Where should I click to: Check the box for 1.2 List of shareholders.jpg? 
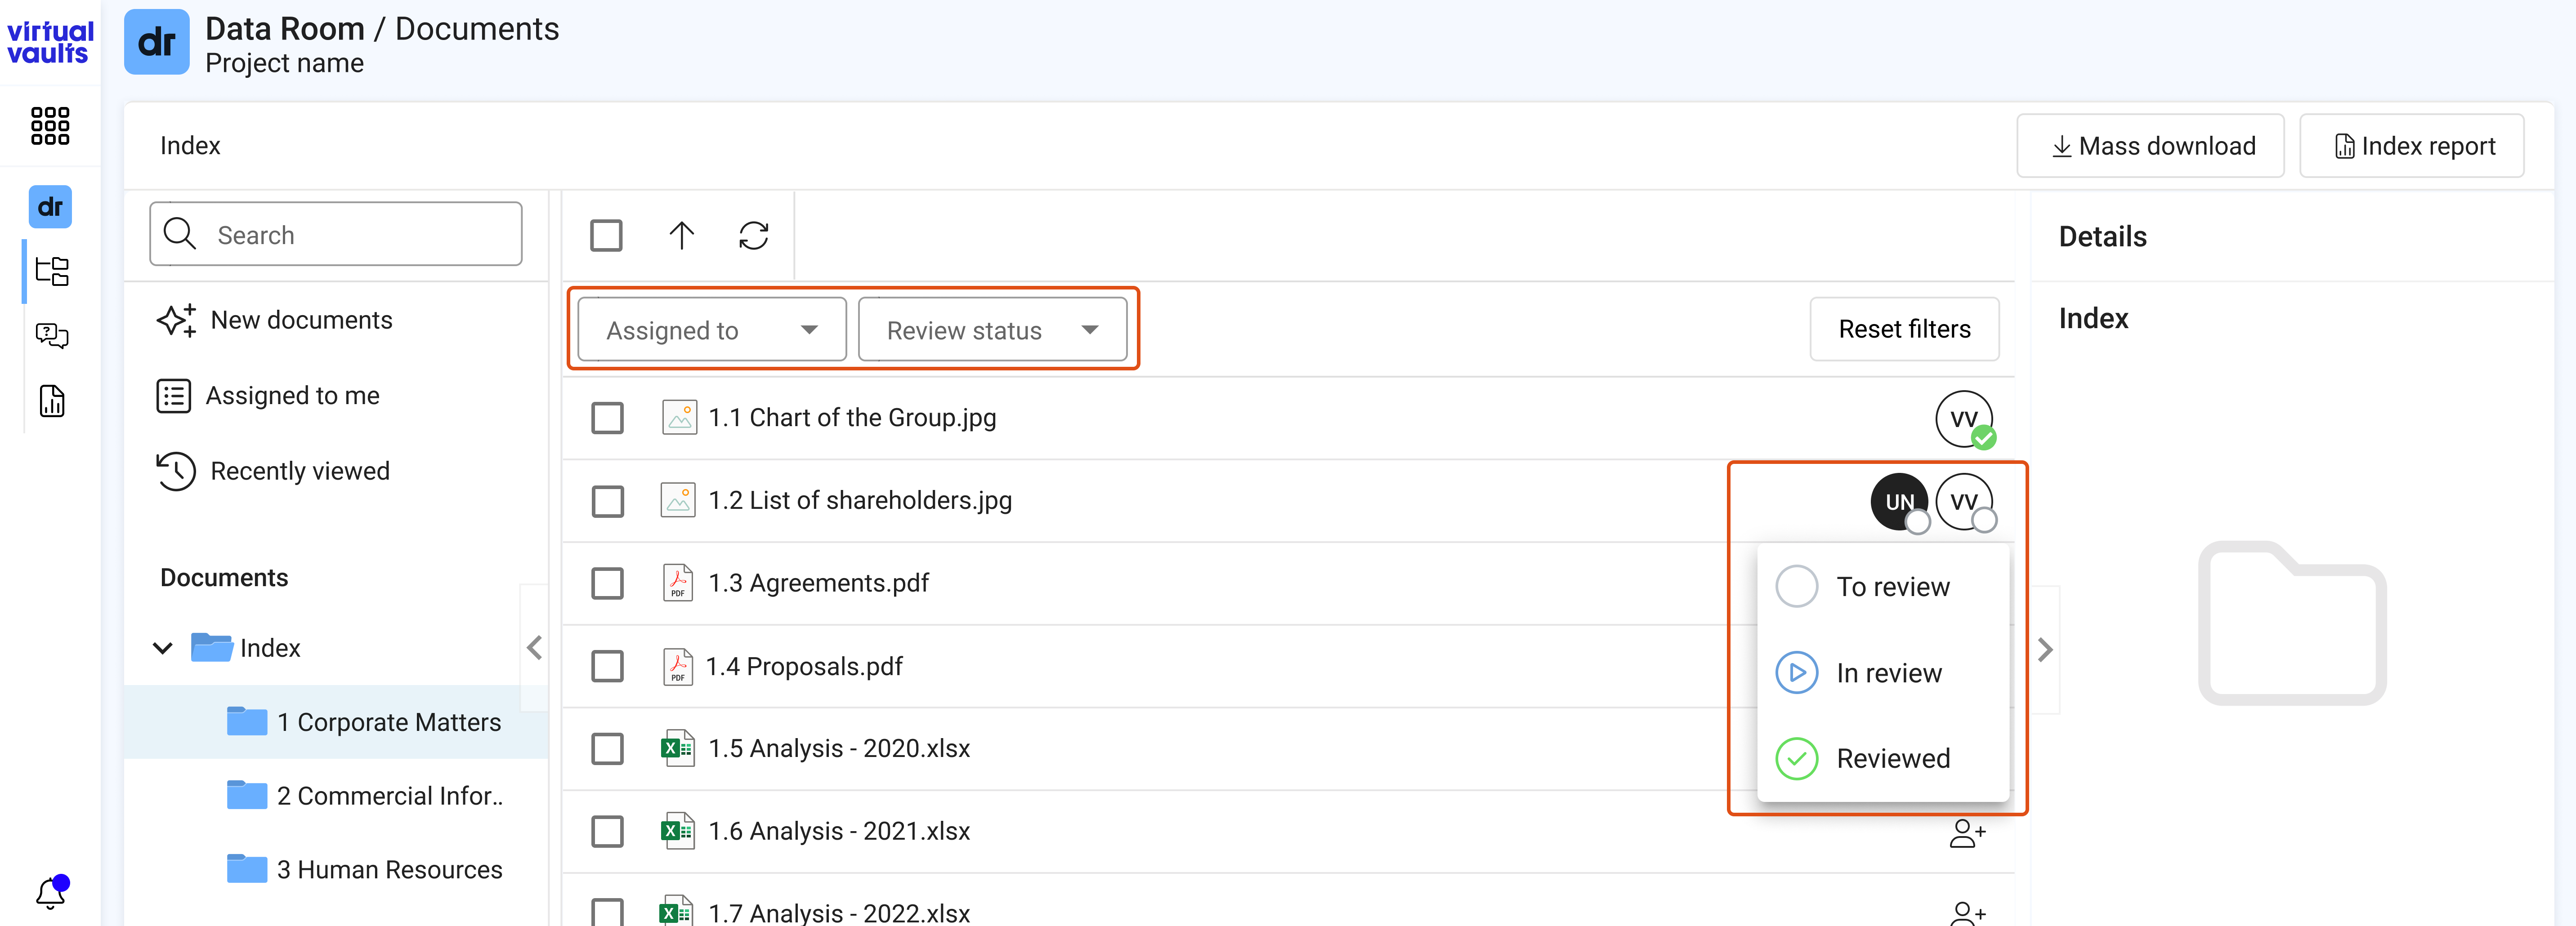click(607, 501)
